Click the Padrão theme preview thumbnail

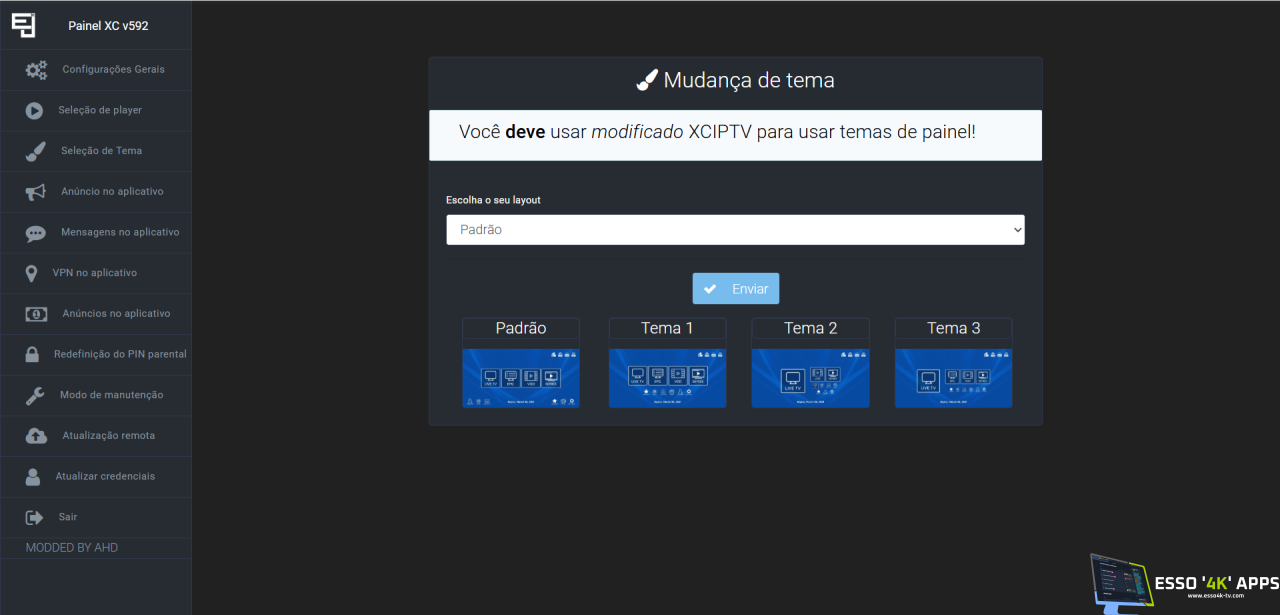[x=521, y=378]
